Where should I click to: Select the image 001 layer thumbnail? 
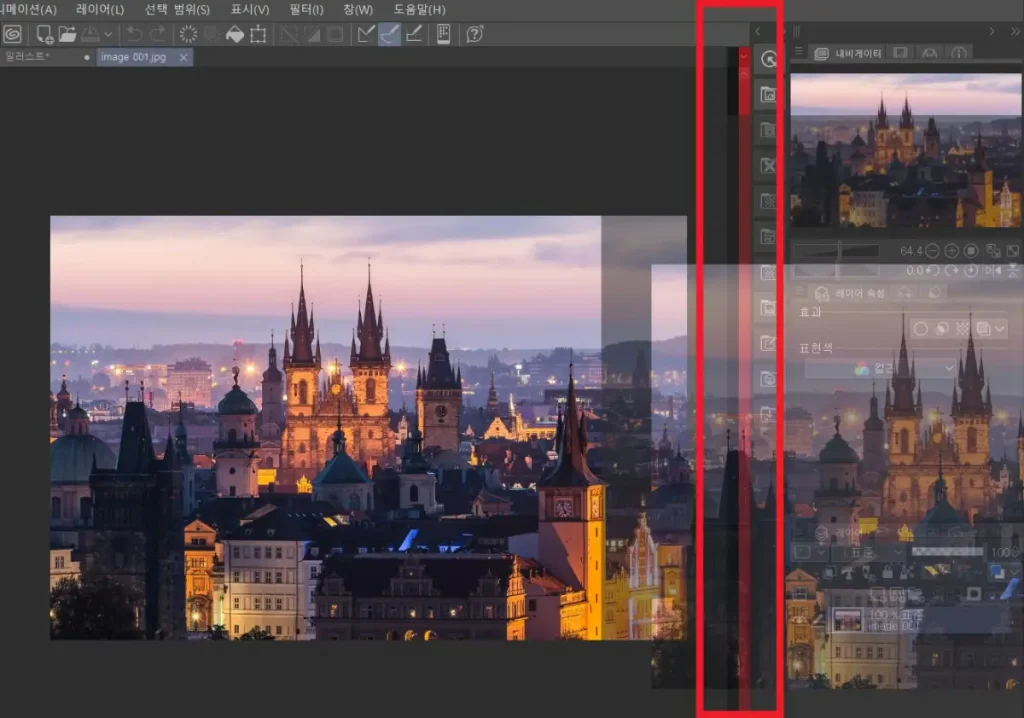(x=847, y=620)
